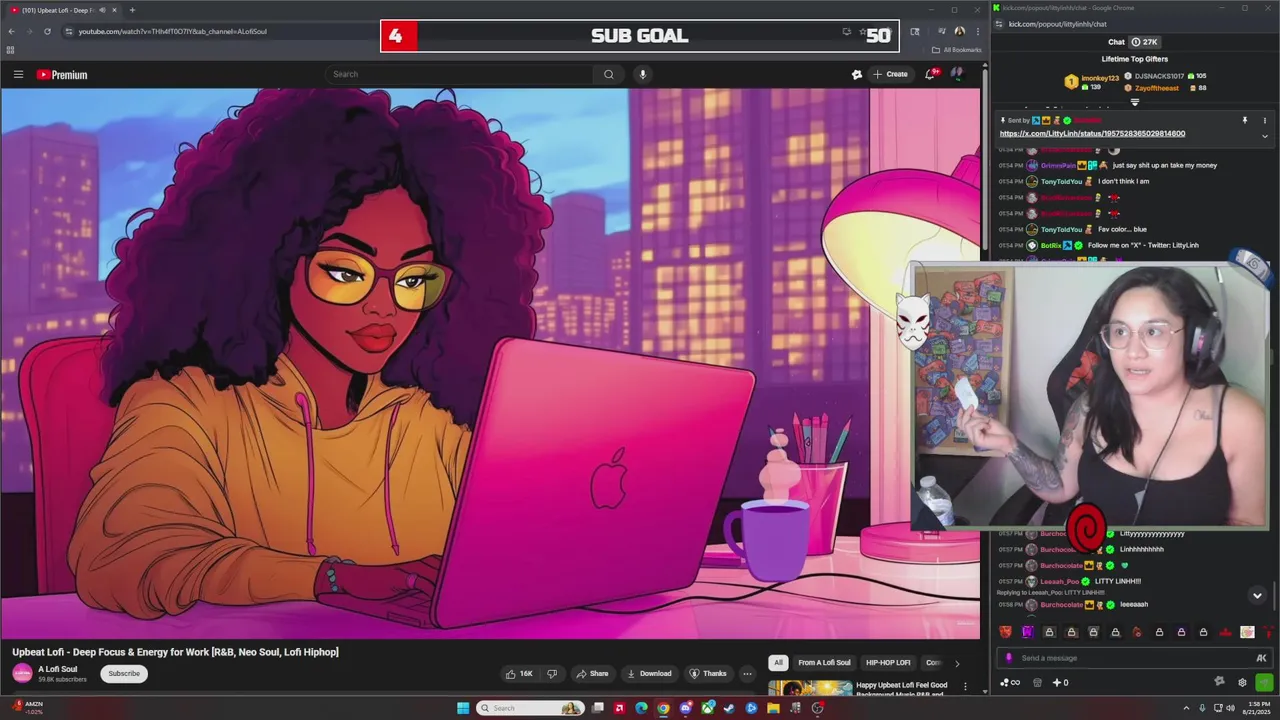Jump to latest chat messages arrow
Image resolution: width=1280 pixels, height=720 pixels.
[1257, 595]
